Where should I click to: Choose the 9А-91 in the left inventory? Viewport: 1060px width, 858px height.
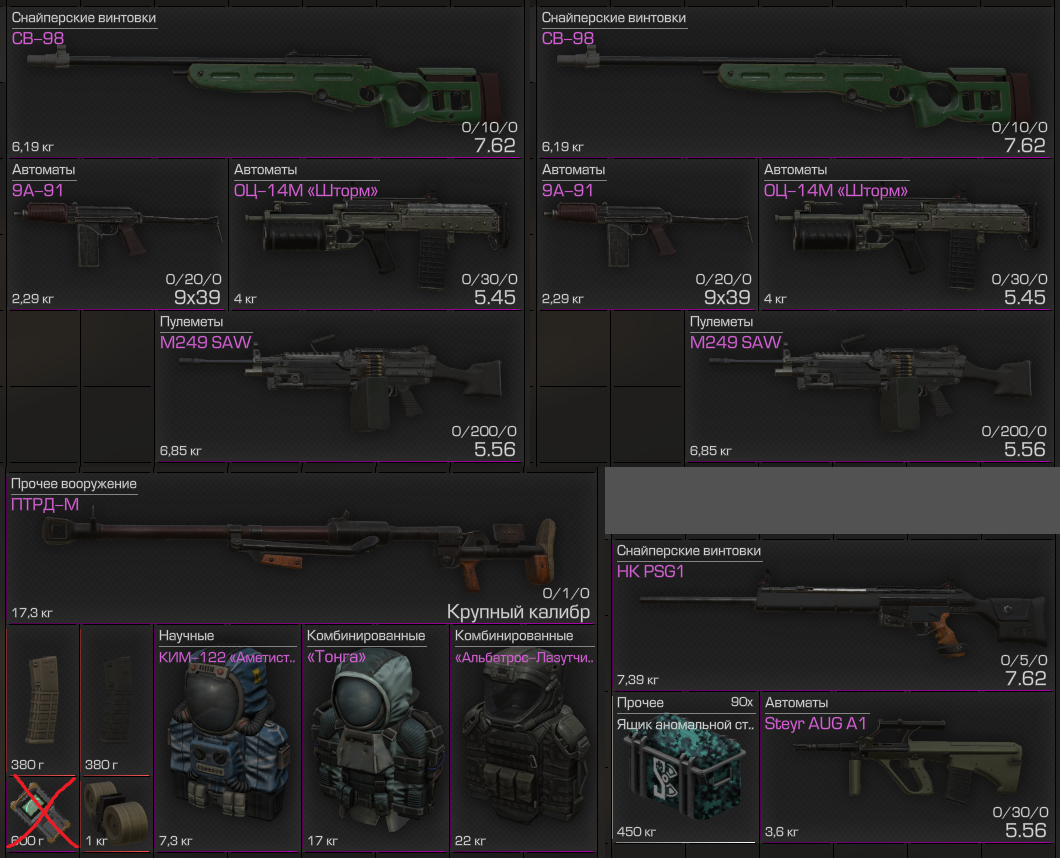[x=117, y=234]
